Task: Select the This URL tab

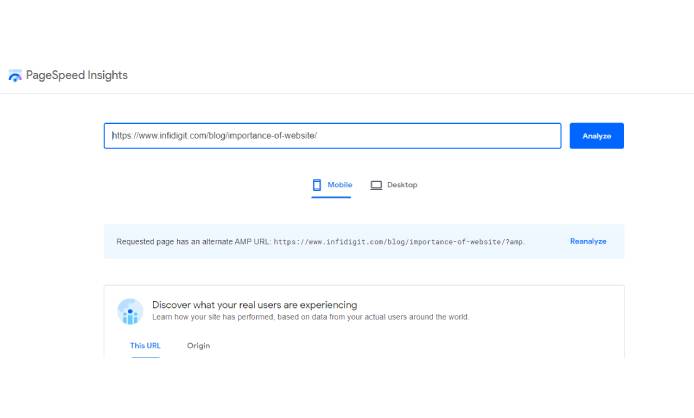Action: tap(145, 346)
